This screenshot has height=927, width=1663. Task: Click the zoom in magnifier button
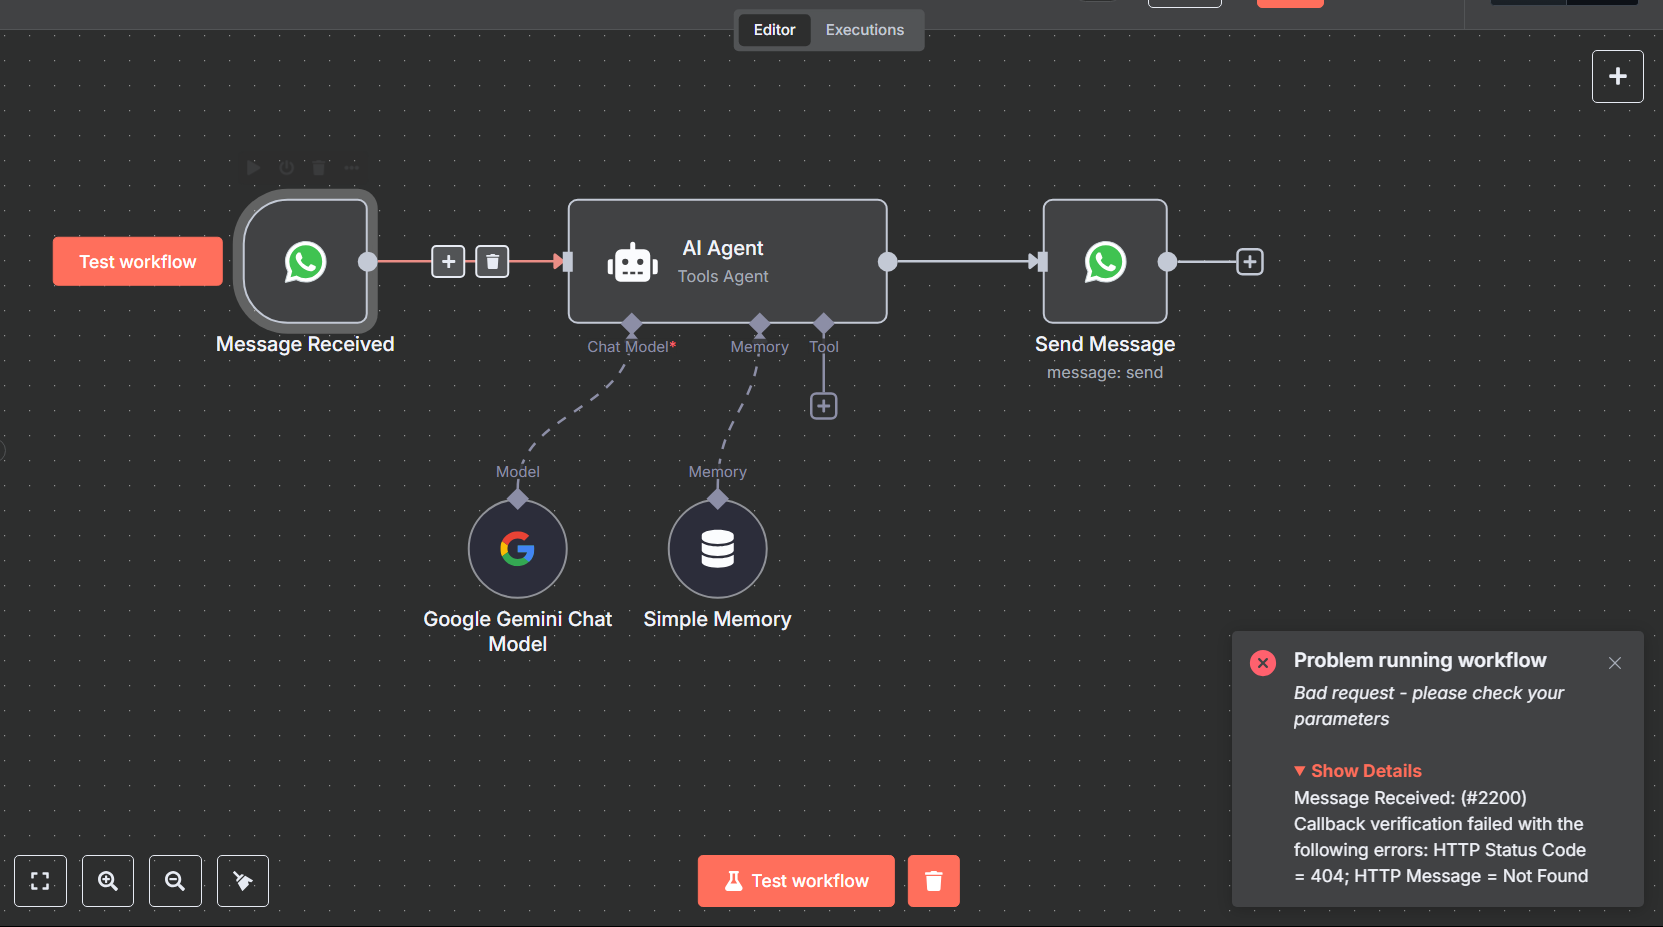point(108,881)
